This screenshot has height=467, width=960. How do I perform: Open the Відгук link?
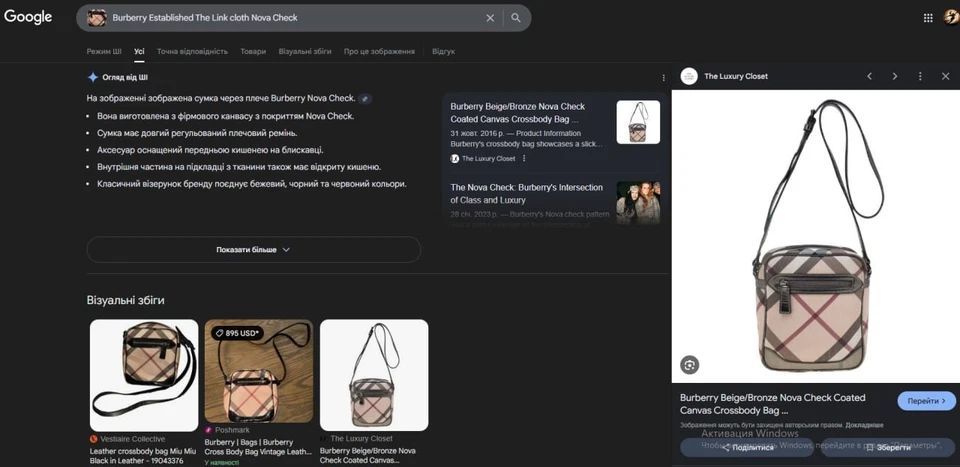coord(443,51)
